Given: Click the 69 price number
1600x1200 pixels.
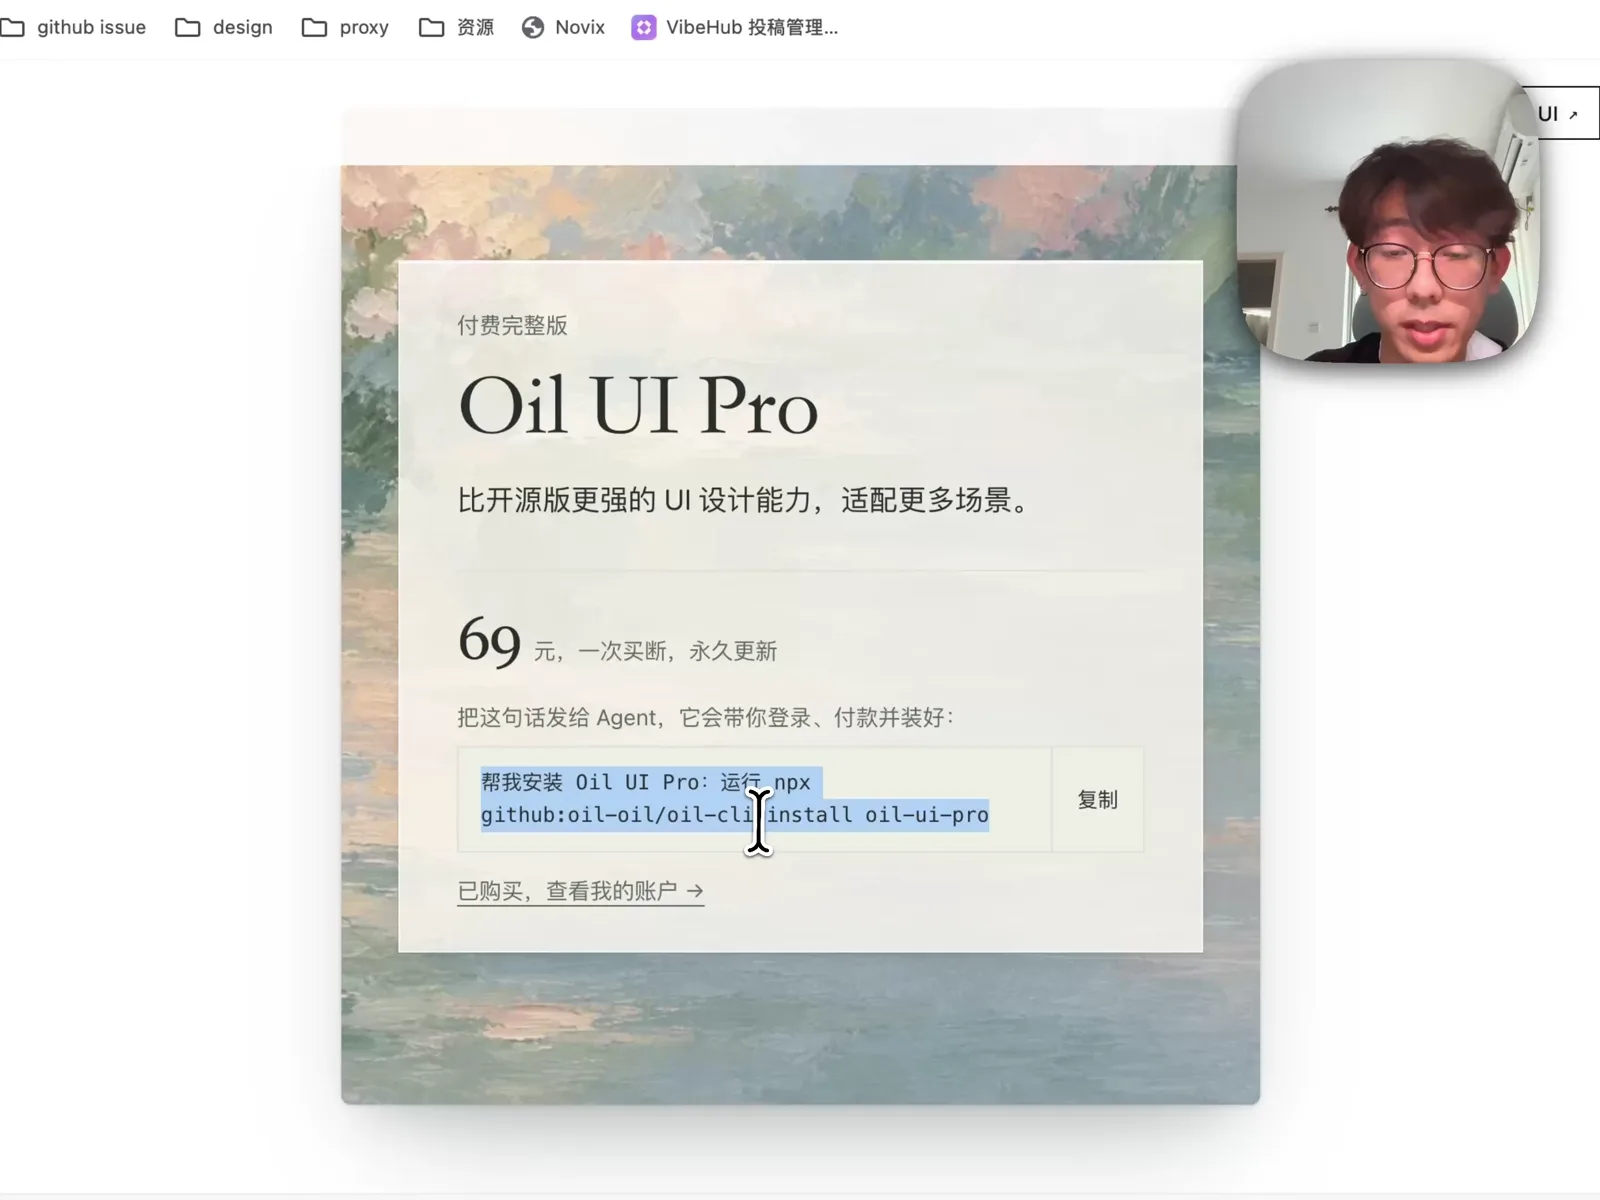Looking at the screenshot, I should coord(489,640).
